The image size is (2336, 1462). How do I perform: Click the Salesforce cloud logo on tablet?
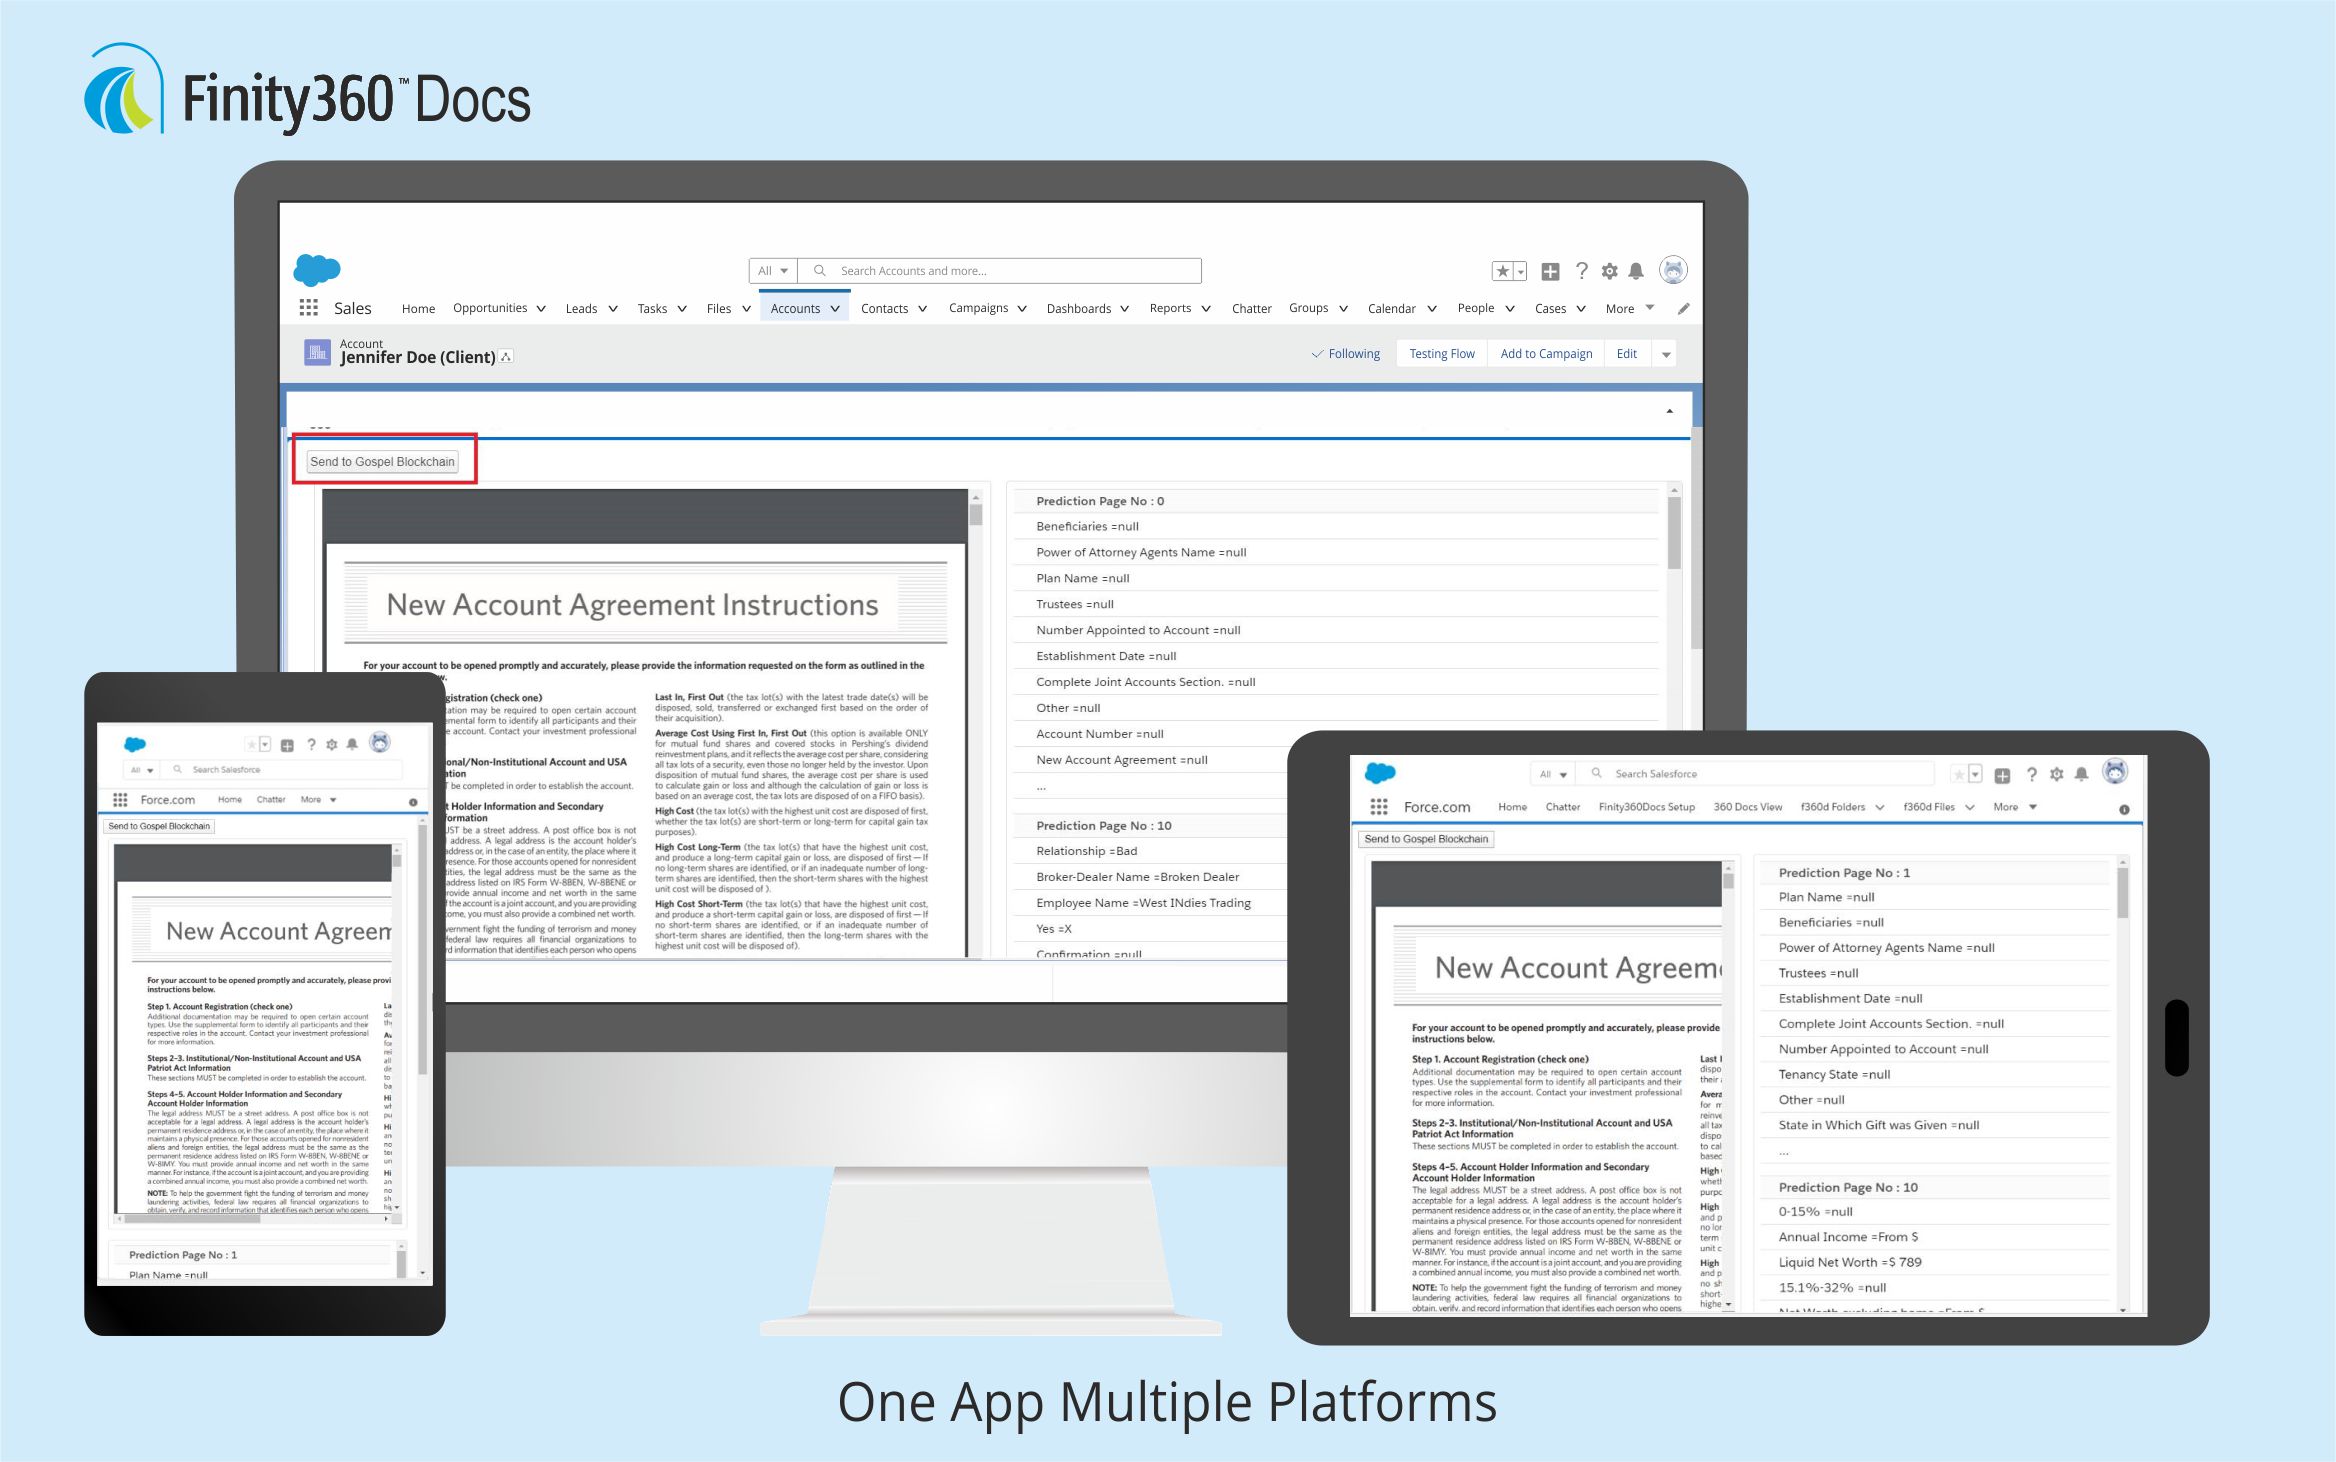pos(1380,773)
